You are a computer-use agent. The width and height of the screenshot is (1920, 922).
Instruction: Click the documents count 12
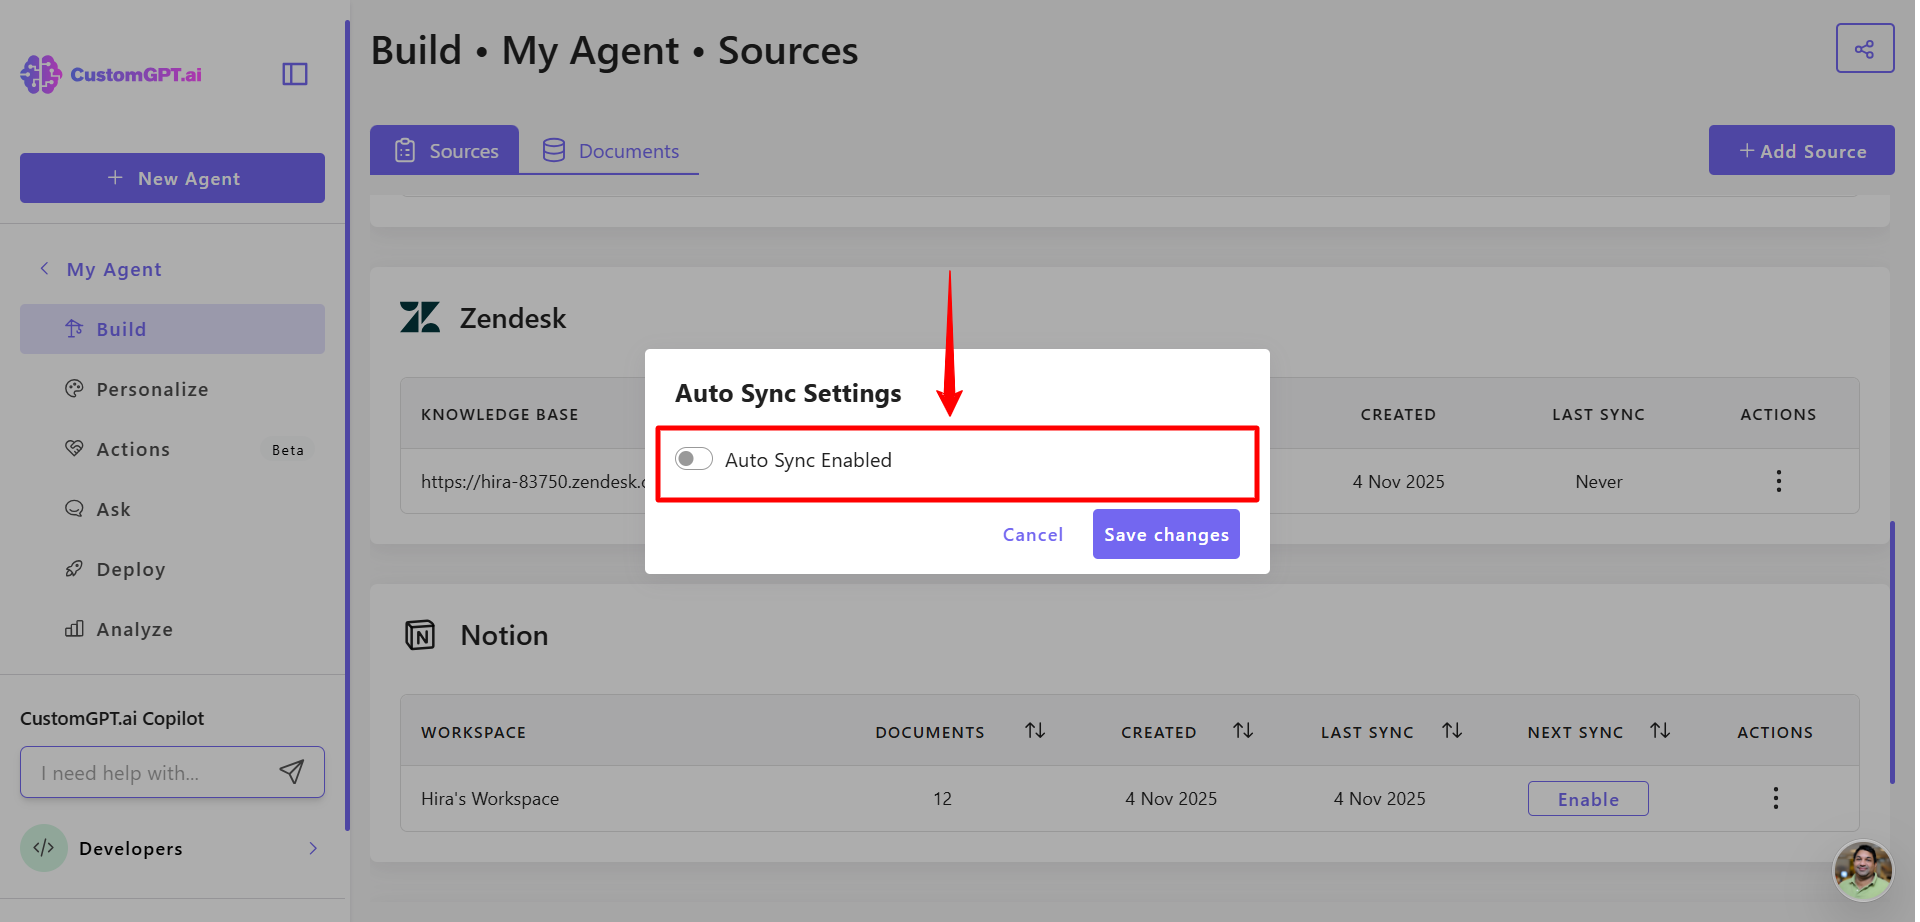coord(942,798)
